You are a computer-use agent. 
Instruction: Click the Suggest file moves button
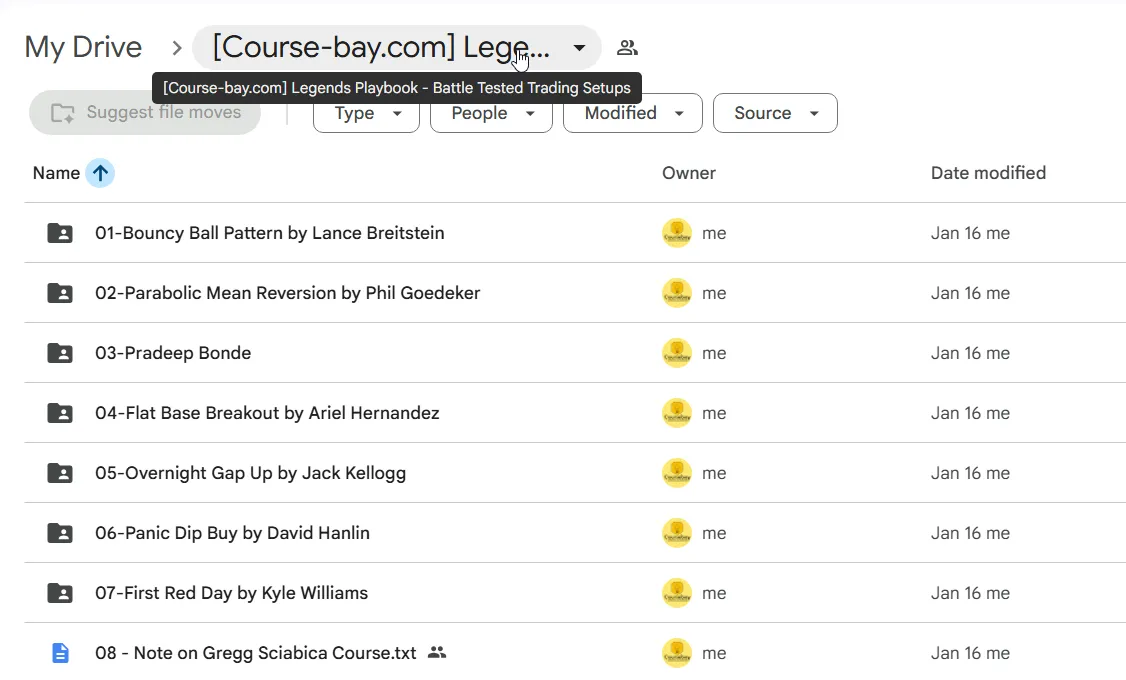145,113
